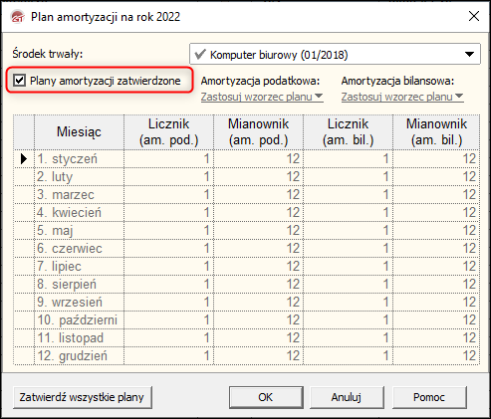The image size is (491, 419).
Task: Expand Zastosuj wzorzec planu under Amortyzacja podatkowa
Action: tap(262, 97)
